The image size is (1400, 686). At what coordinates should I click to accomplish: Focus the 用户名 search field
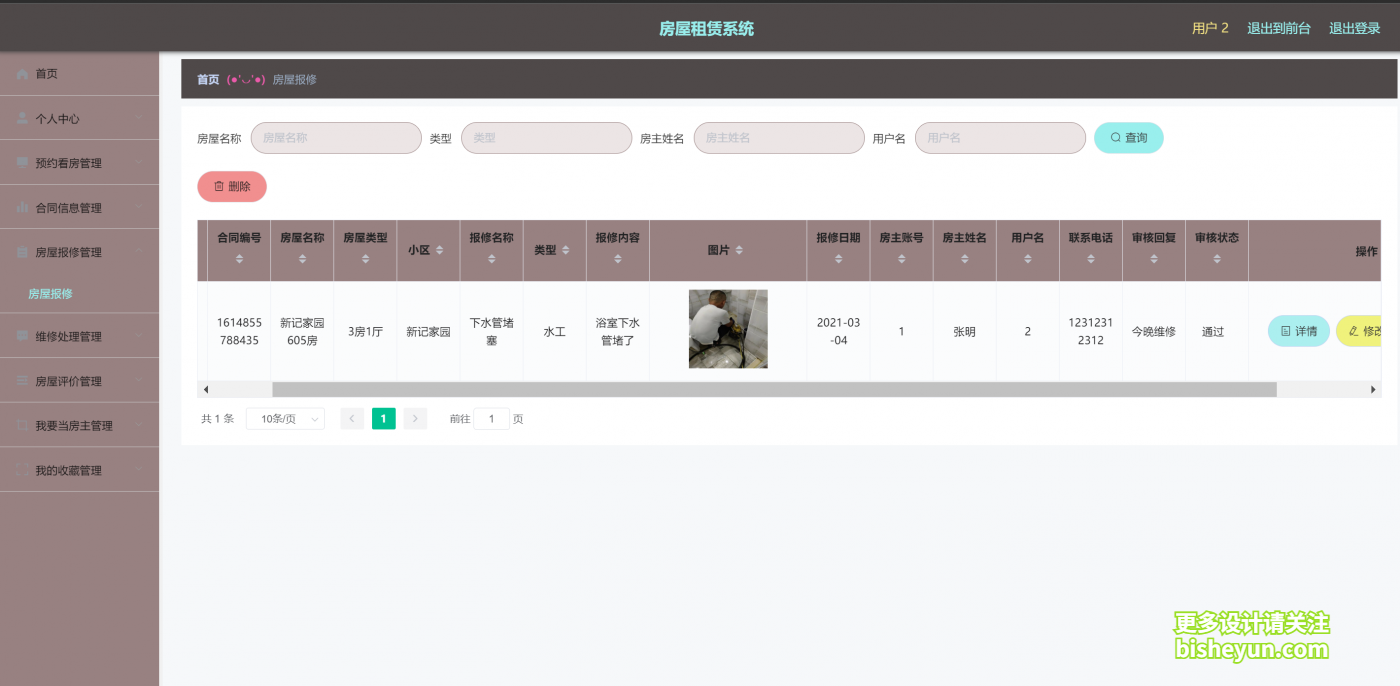(1000, 138)
